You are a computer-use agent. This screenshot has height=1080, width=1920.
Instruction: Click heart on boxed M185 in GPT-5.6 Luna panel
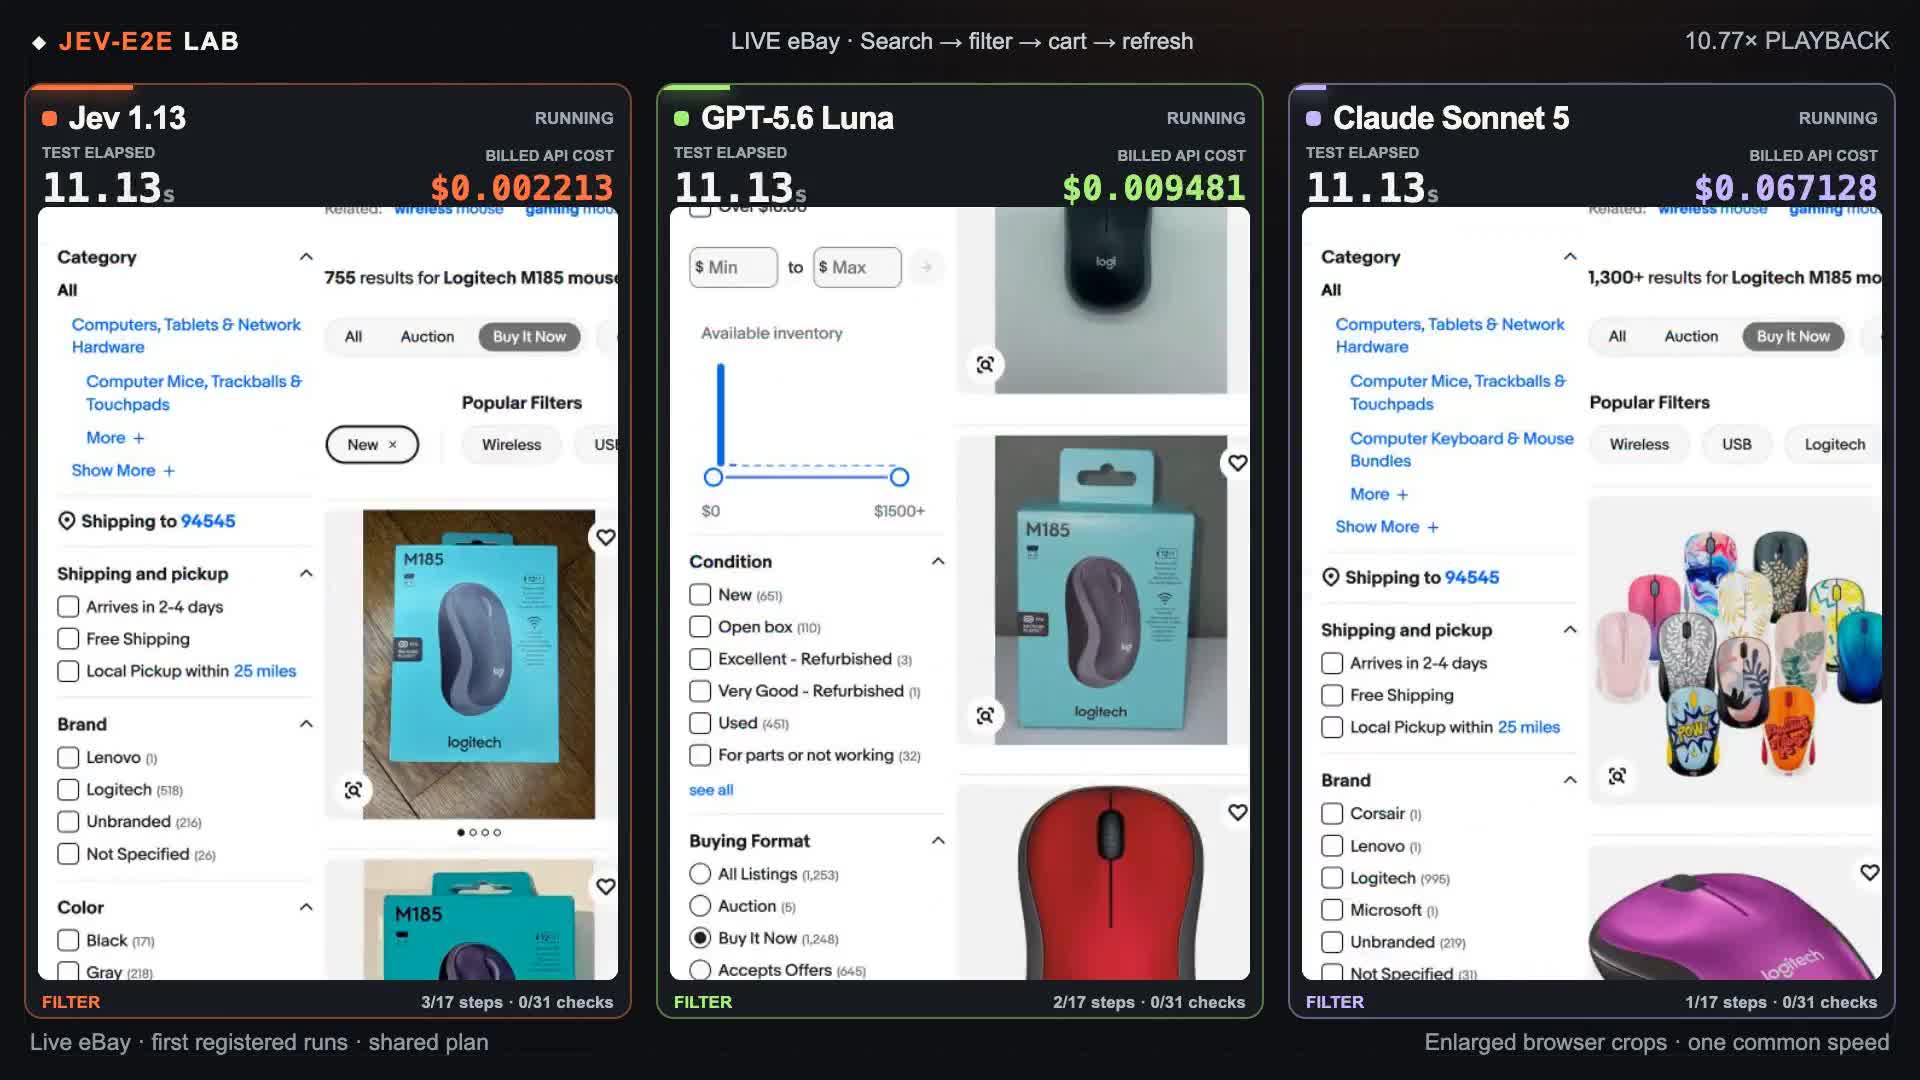pyautogui.click(x=1238, y=463)
